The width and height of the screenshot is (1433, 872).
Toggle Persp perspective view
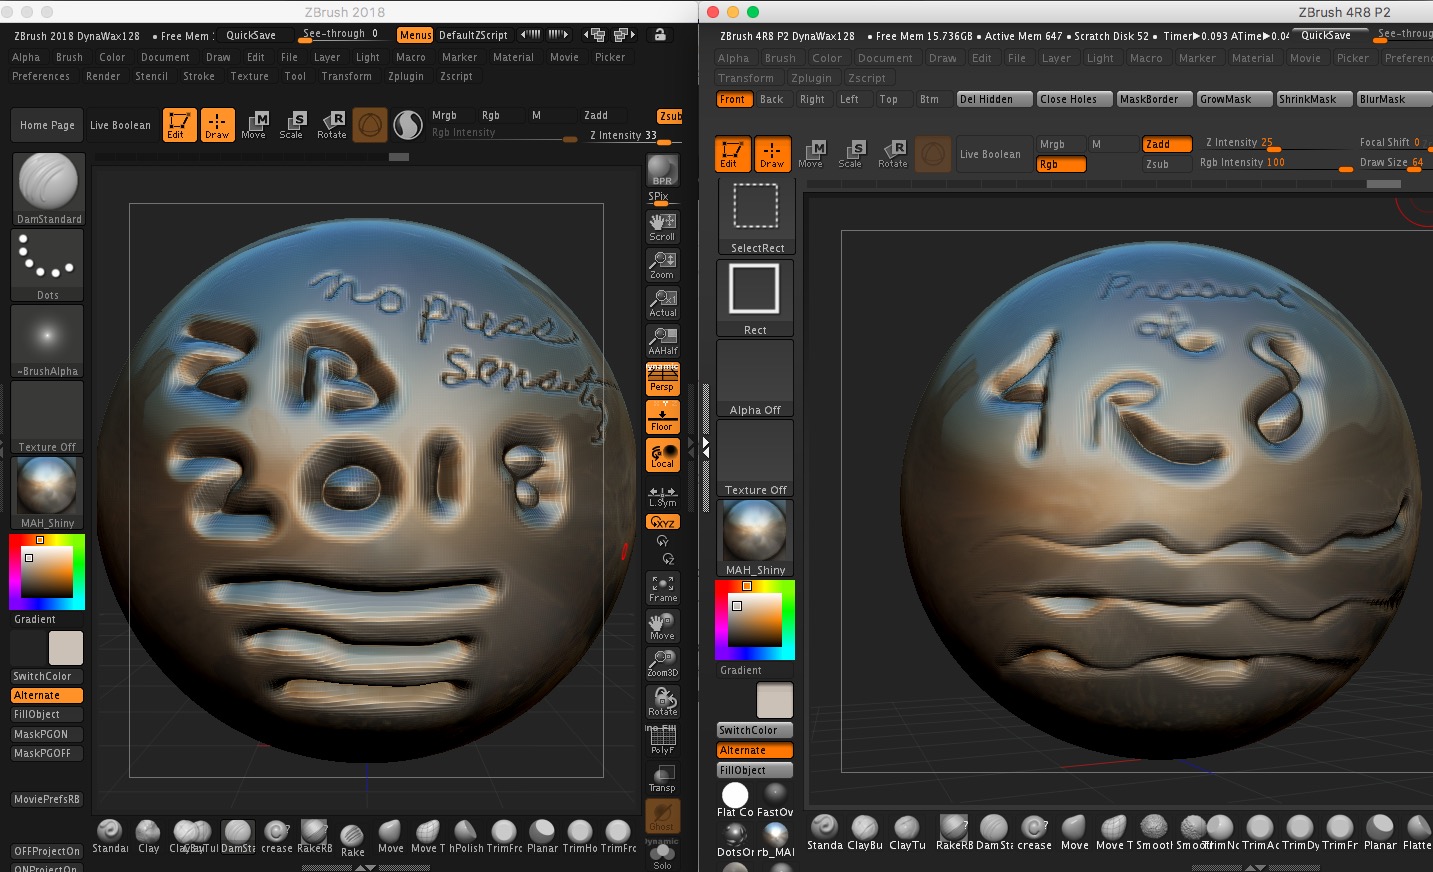[x=662, y=379]
